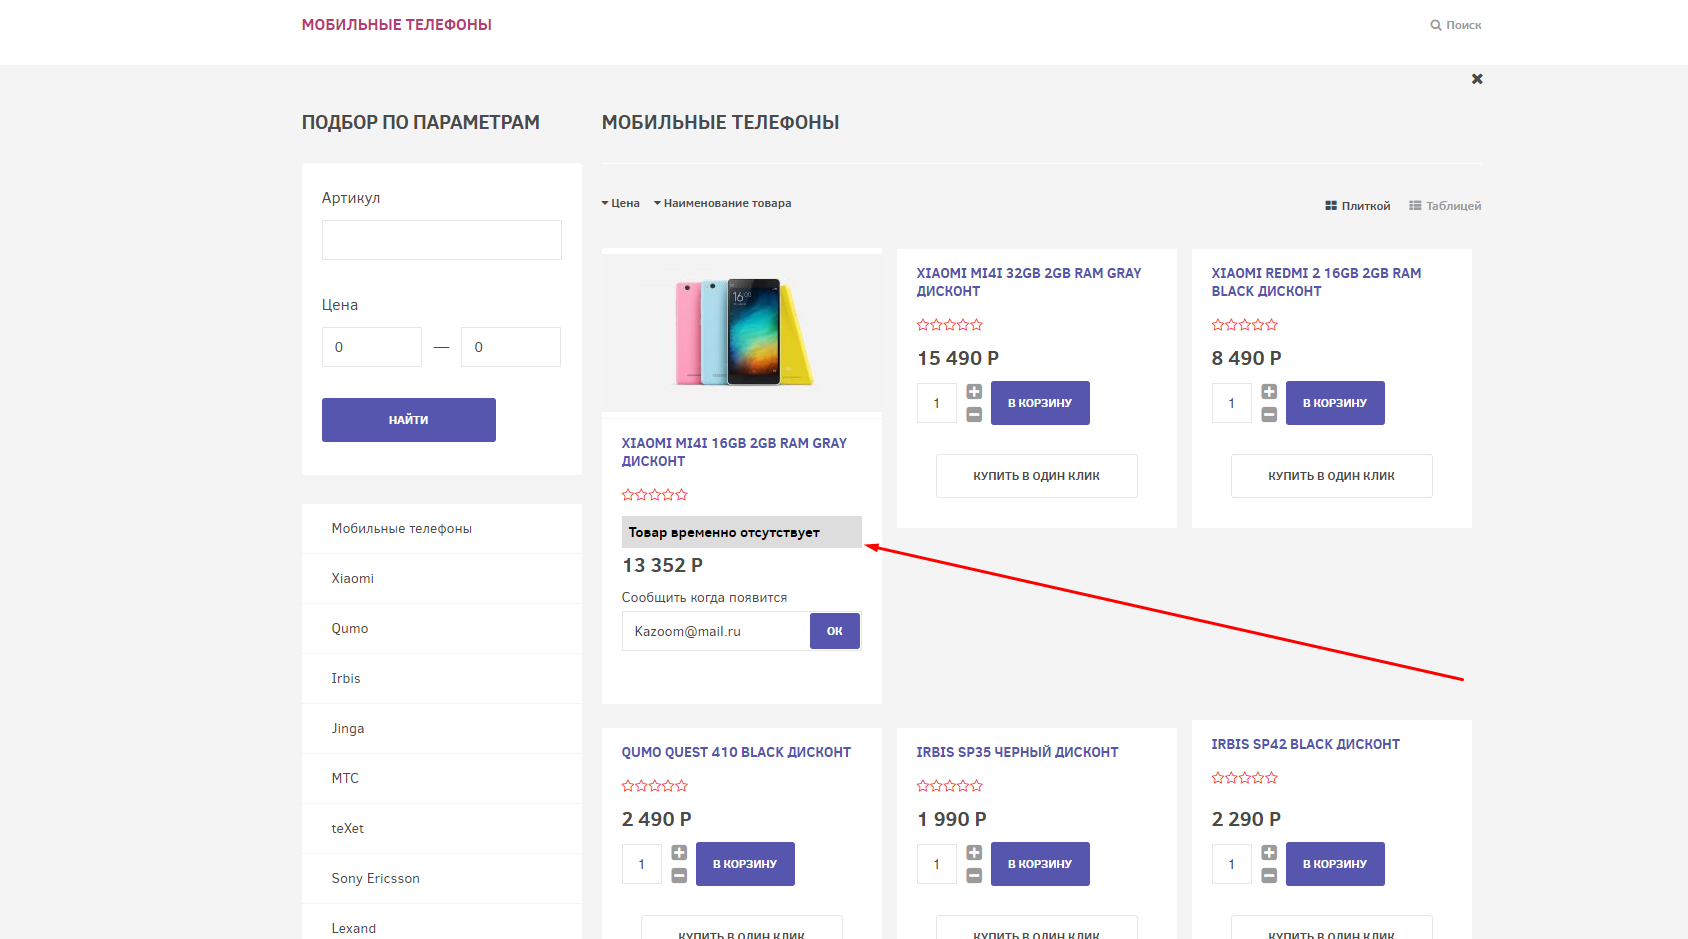Click the minimum price field
The height and width of the screenshot is (939, 1688).
coord(372,347)
